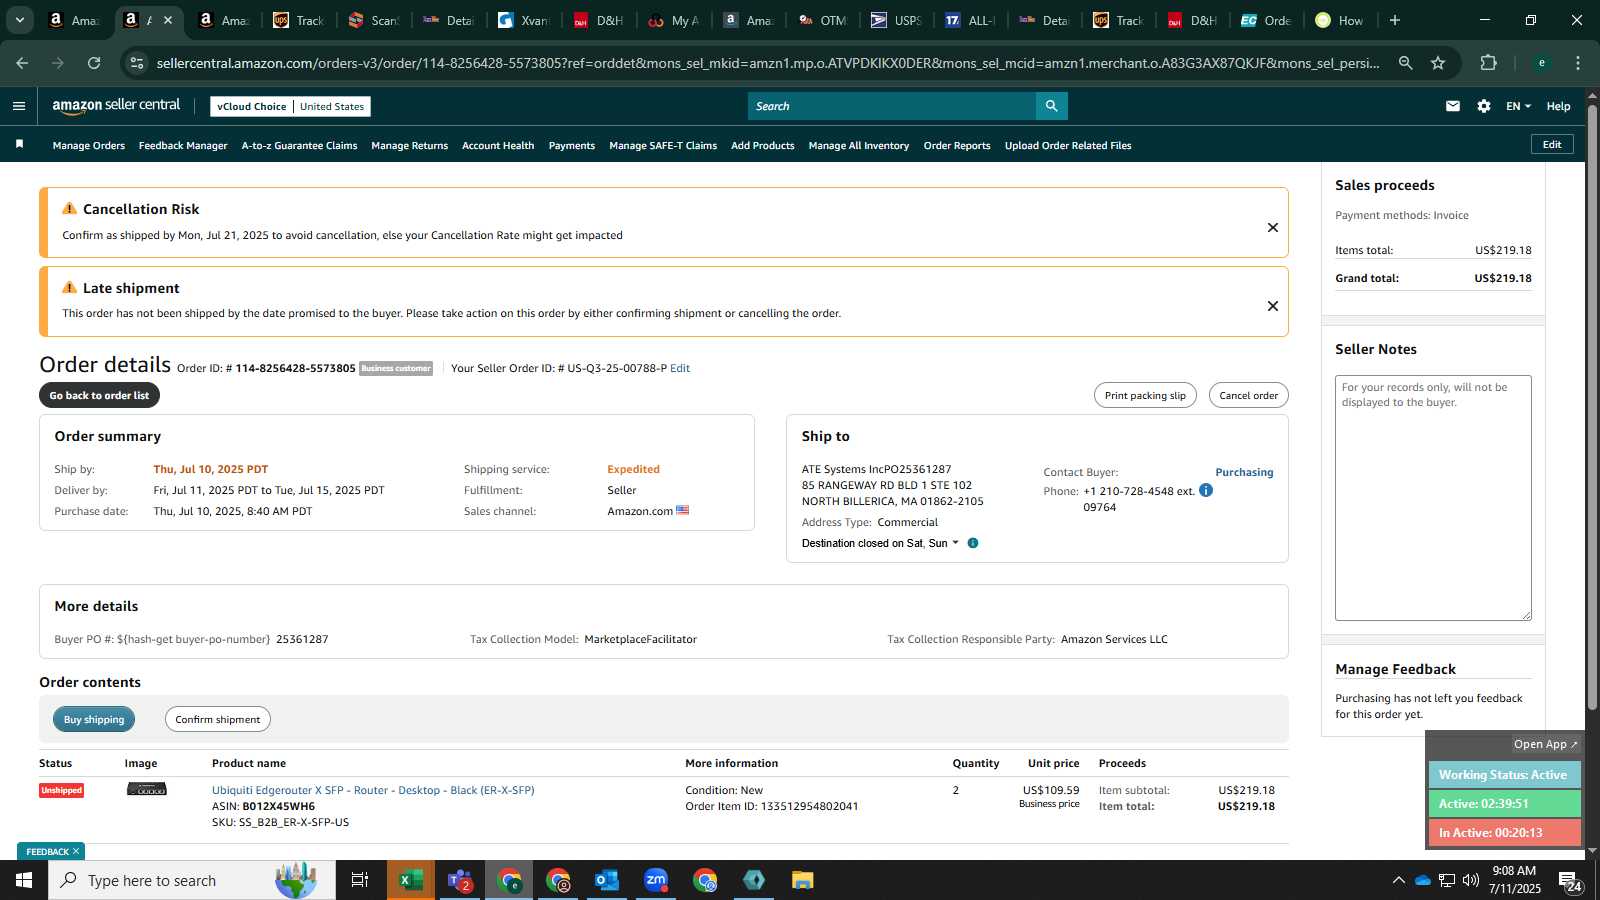Image resolution: width=1600 pixels, height=900 pixels.
Task: Click Print packing slip button
Action: click(x=1145, y=395)
